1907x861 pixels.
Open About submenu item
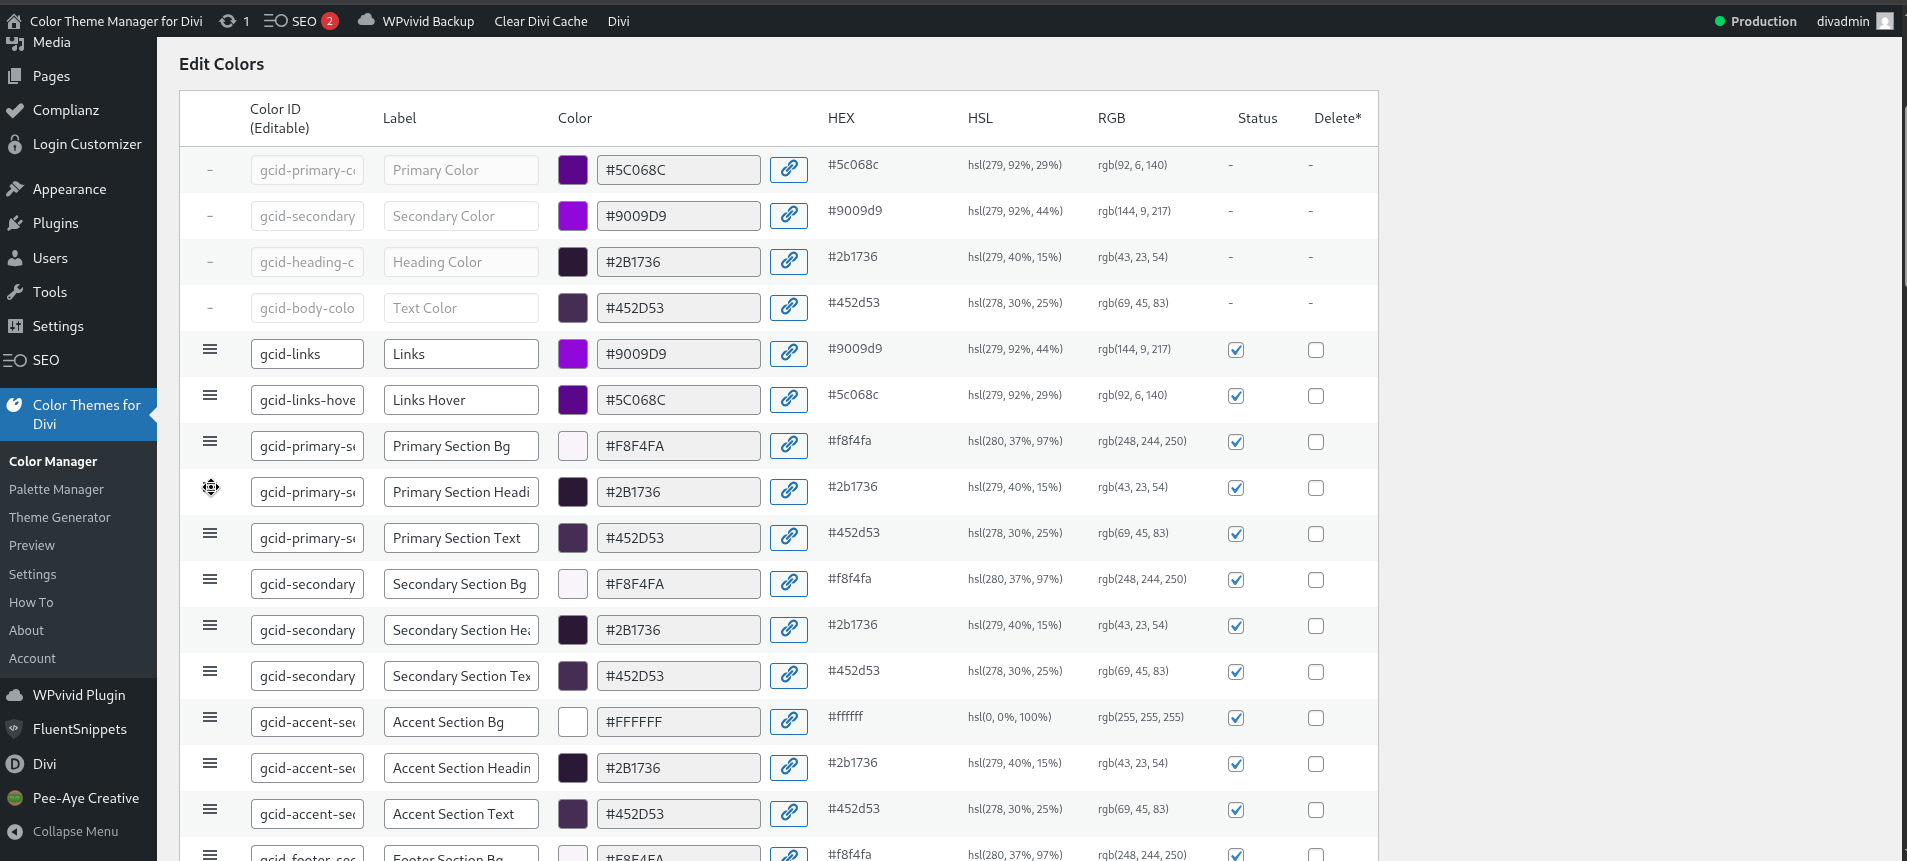(x=27, y=630)
